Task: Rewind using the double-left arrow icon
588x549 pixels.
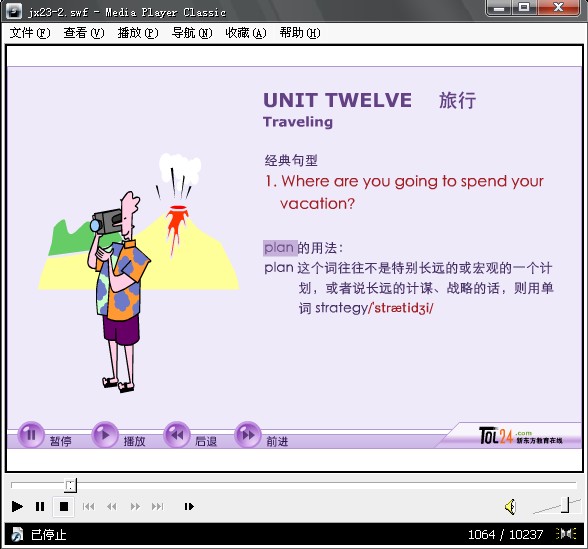Action: click(111, 507)
